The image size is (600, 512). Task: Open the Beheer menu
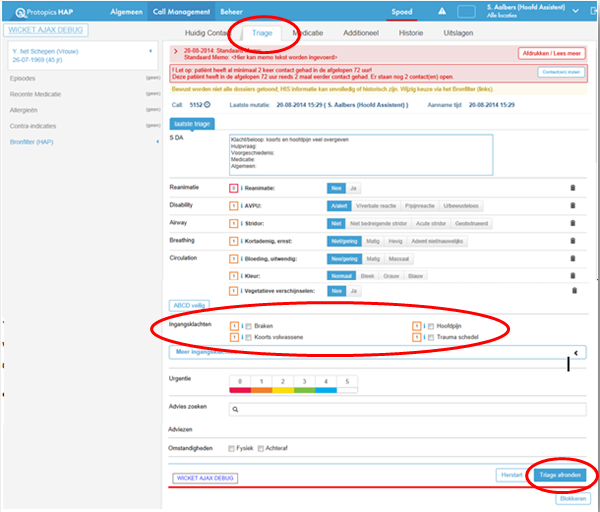pyautogui.click(x=231, y=11)
